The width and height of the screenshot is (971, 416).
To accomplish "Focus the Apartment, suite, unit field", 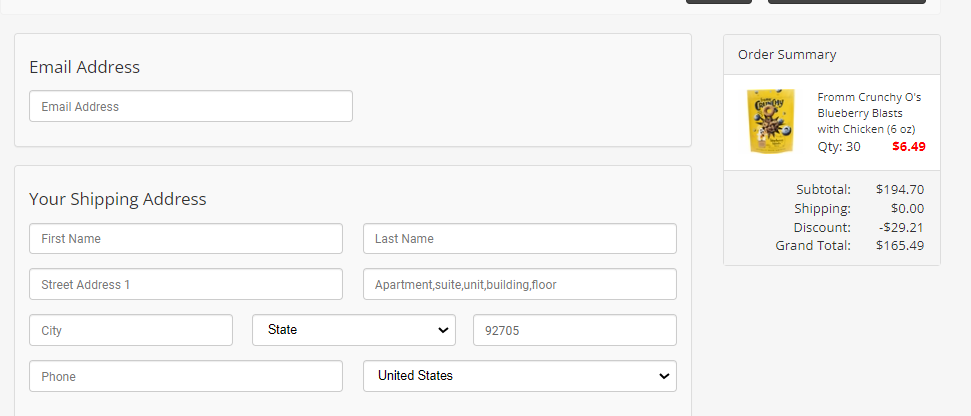I will (520, 284).
